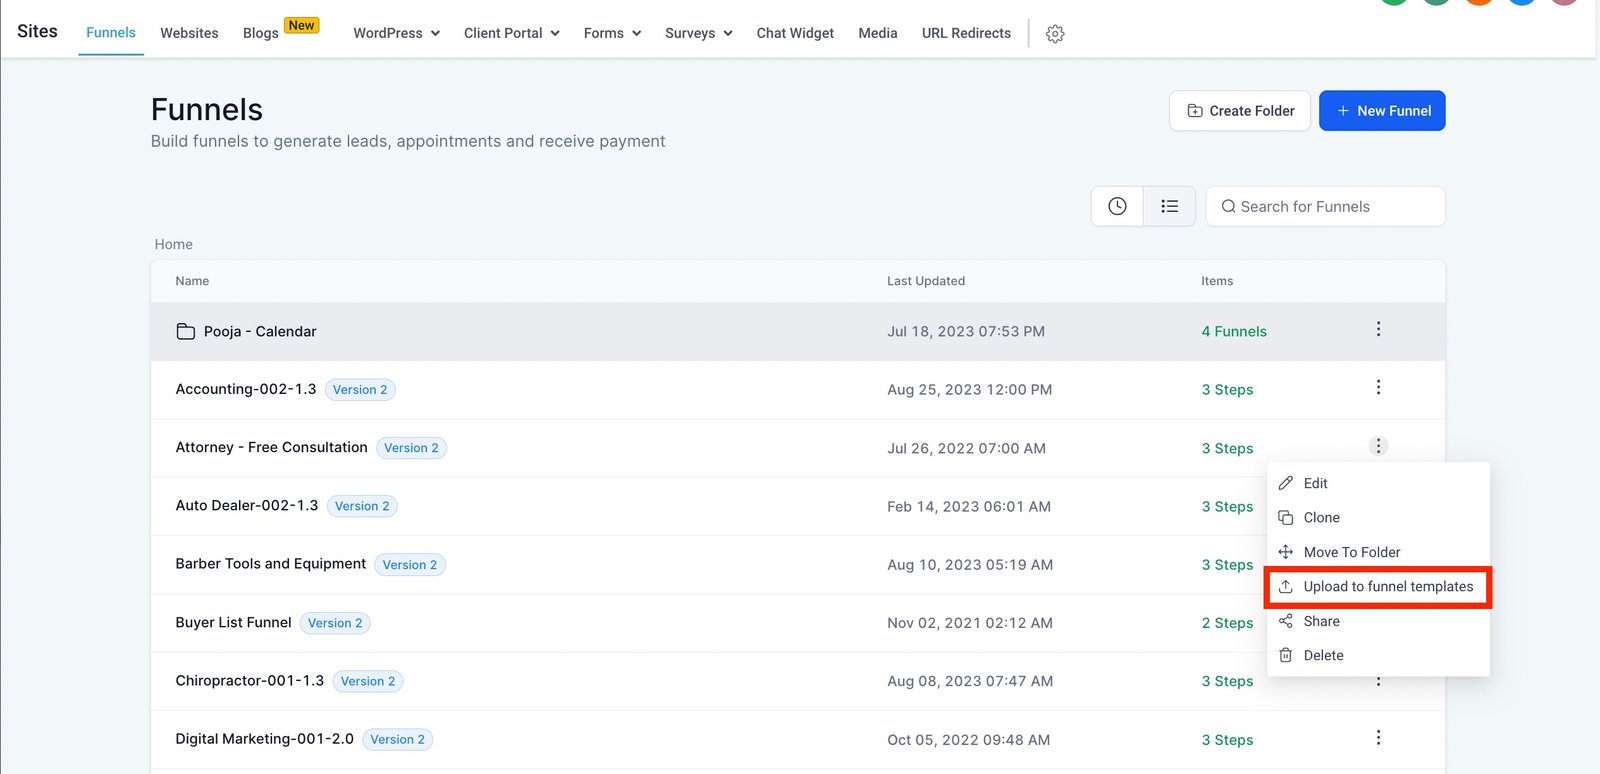
Task: Close three-dot menu for Attorney - Free Consultation
Action: point(1378,446)
